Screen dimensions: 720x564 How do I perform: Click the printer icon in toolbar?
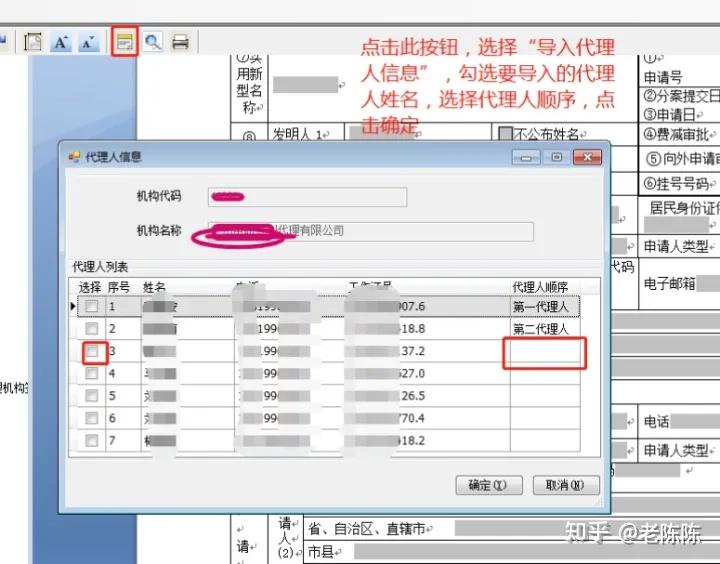coord(180,42)
